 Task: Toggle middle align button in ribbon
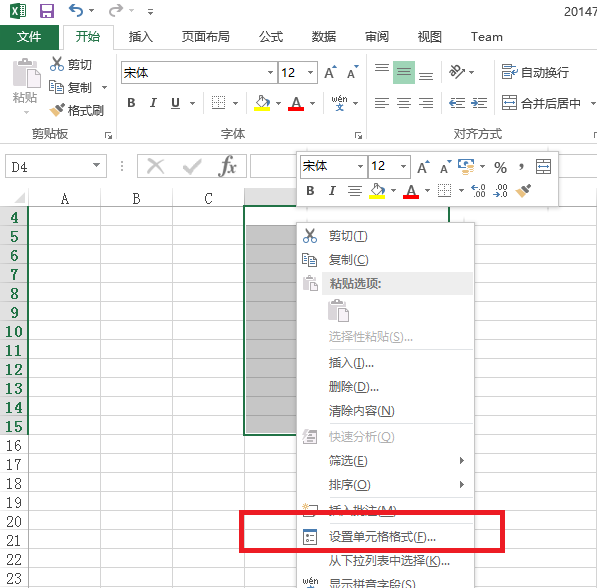[404, 72]
